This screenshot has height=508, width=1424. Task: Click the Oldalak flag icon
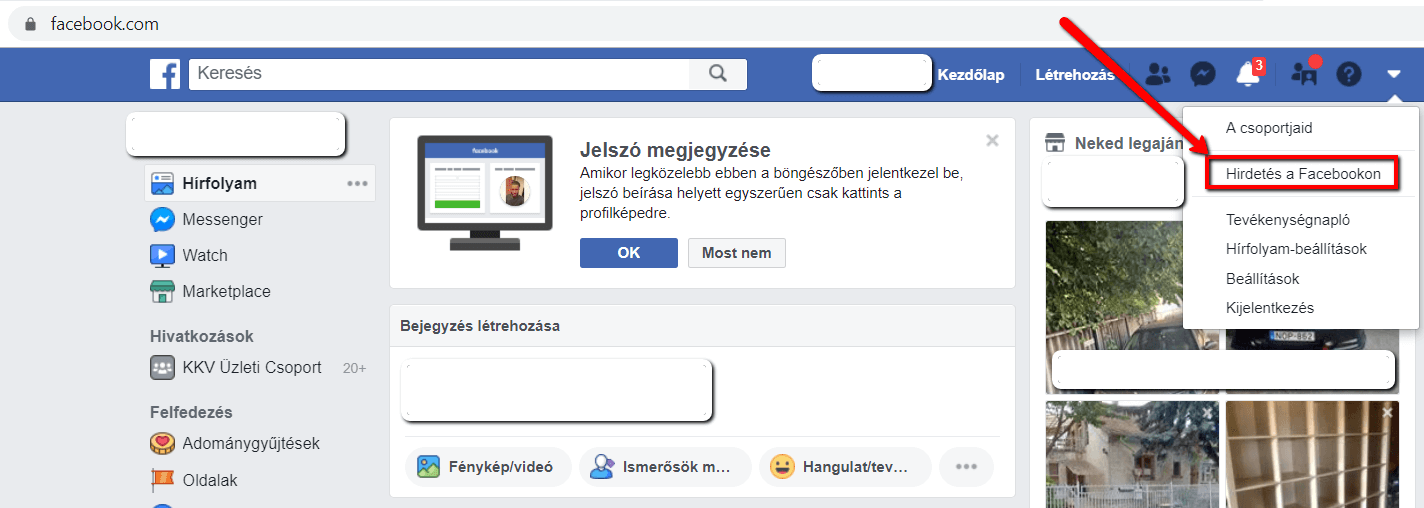click(162, 480)
